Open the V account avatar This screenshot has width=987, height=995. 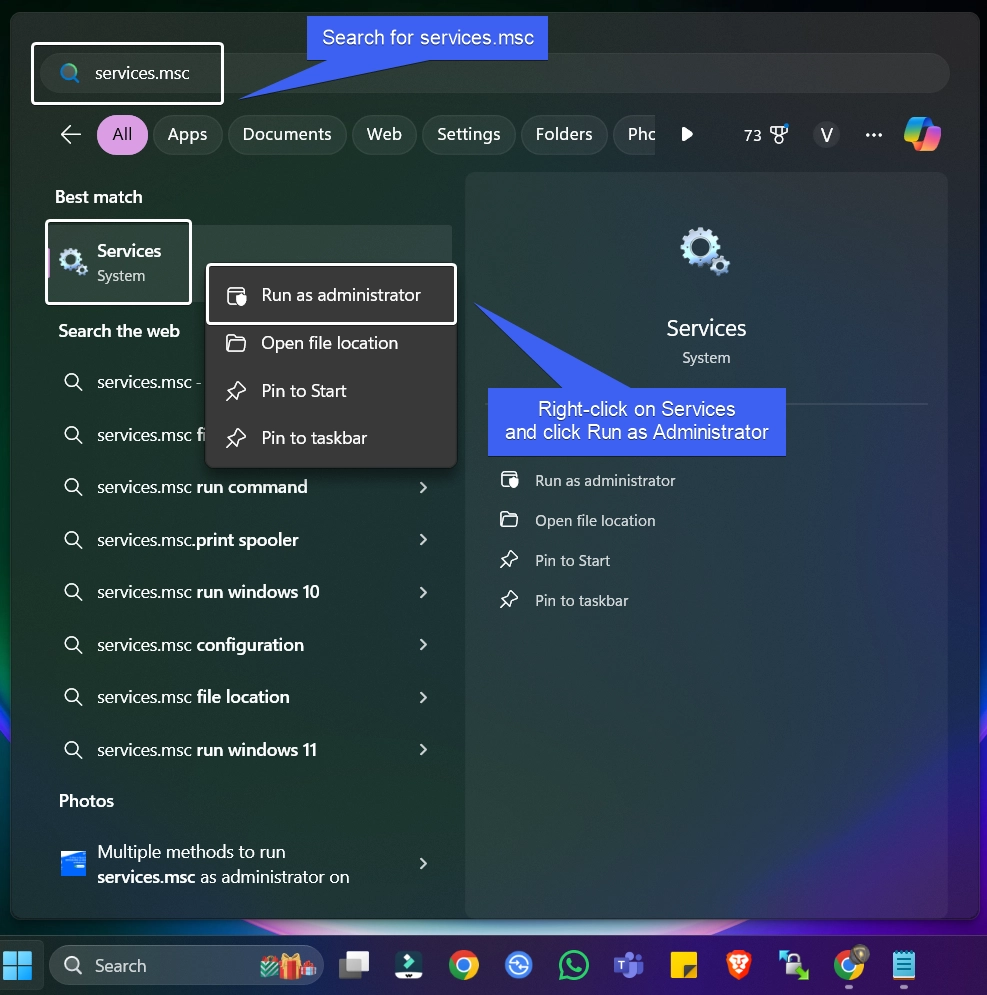(x=826, y=135)
